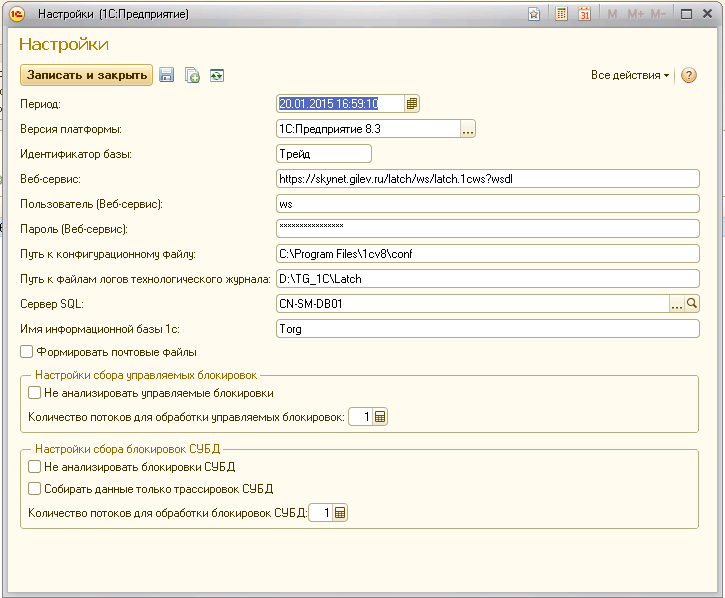Click the Настройки page heading
This screenshot has width=725, height=598.
coord(64,44)
